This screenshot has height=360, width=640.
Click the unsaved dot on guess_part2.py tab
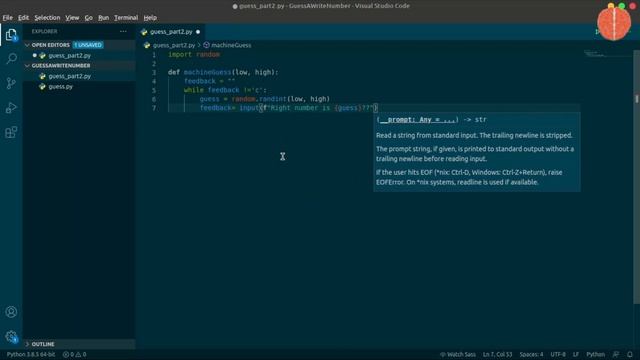click(x=198, y=32)
